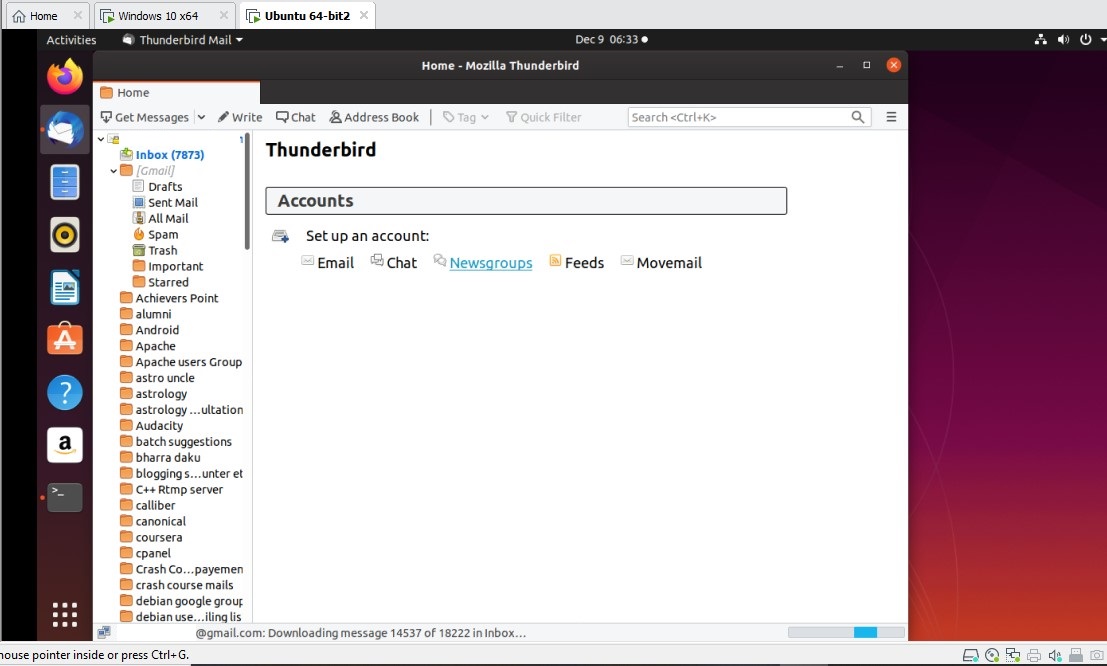Select the Audacity folder
Image resolution: width=1107 pixels, height=666 pixels.
tap(159, 426)
